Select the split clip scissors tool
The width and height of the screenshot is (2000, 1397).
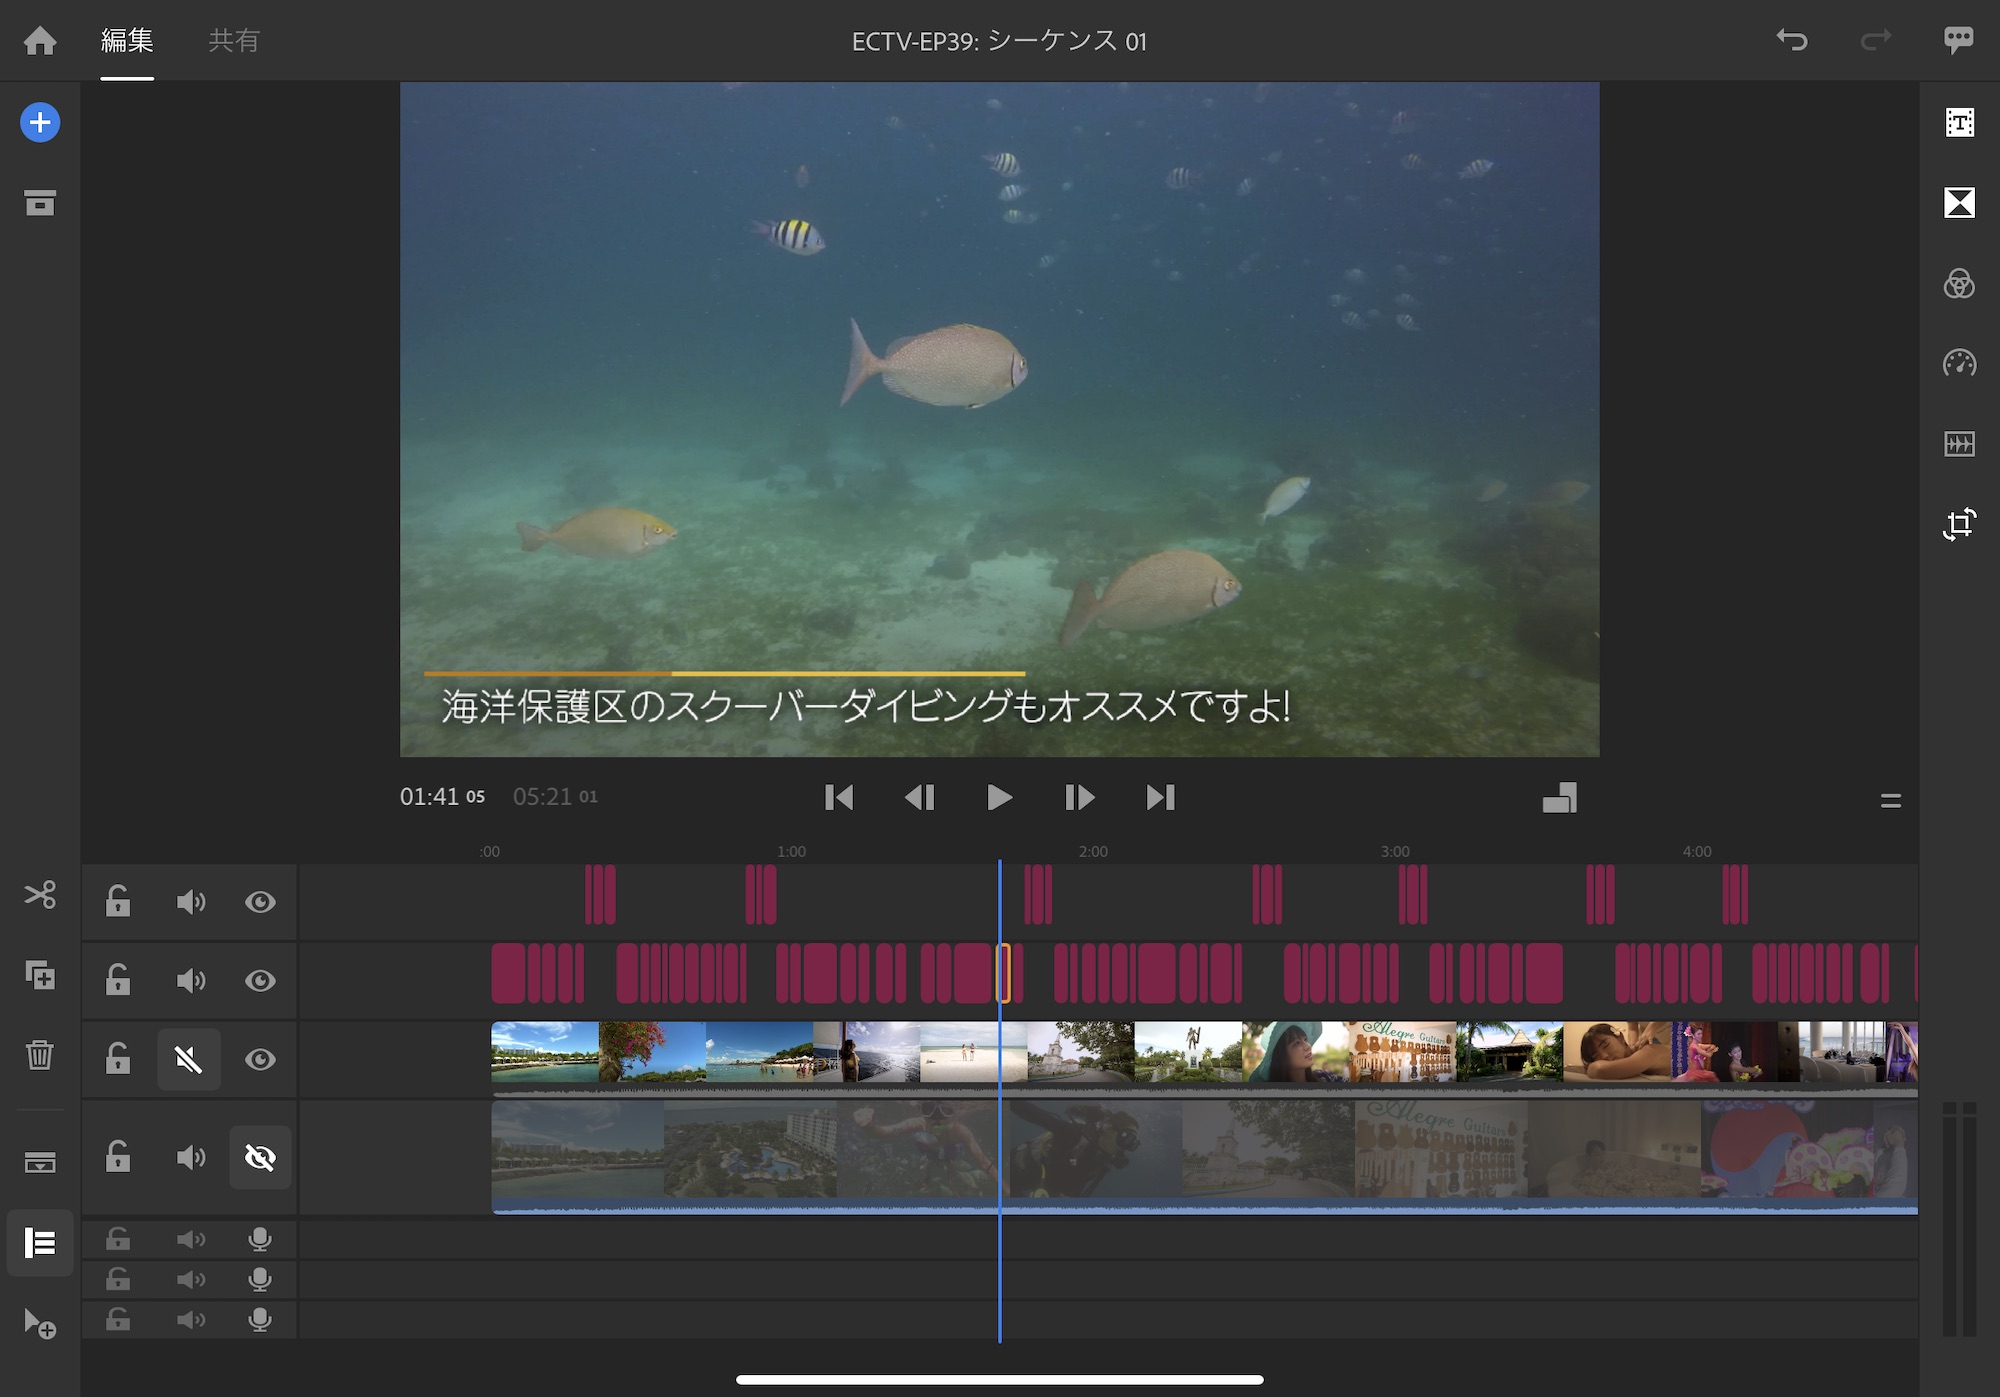[x=40, y=894]
